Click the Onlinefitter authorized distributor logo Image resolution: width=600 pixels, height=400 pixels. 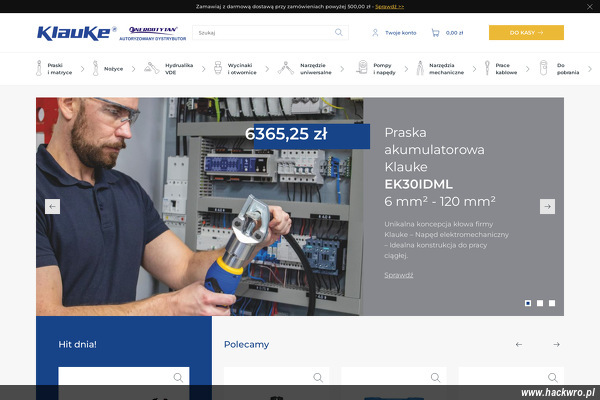pyautogui.click(x=153, y=33)
